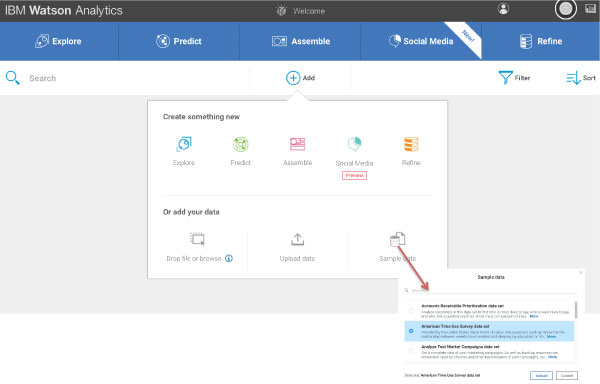The image size is (600, 384).
Task: Click the Cancel button in Sample data dialog
Action: [567, 376]
